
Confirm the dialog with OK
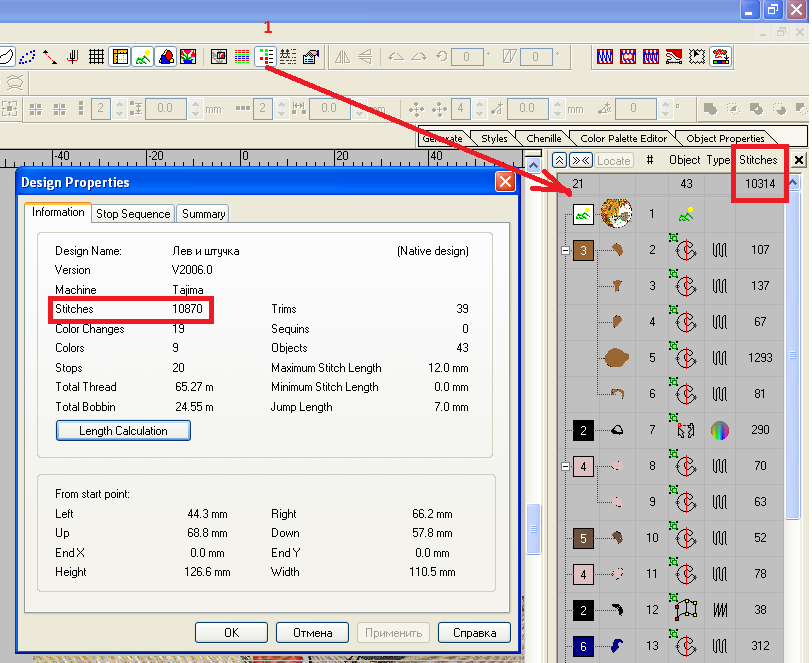point(231,633)
